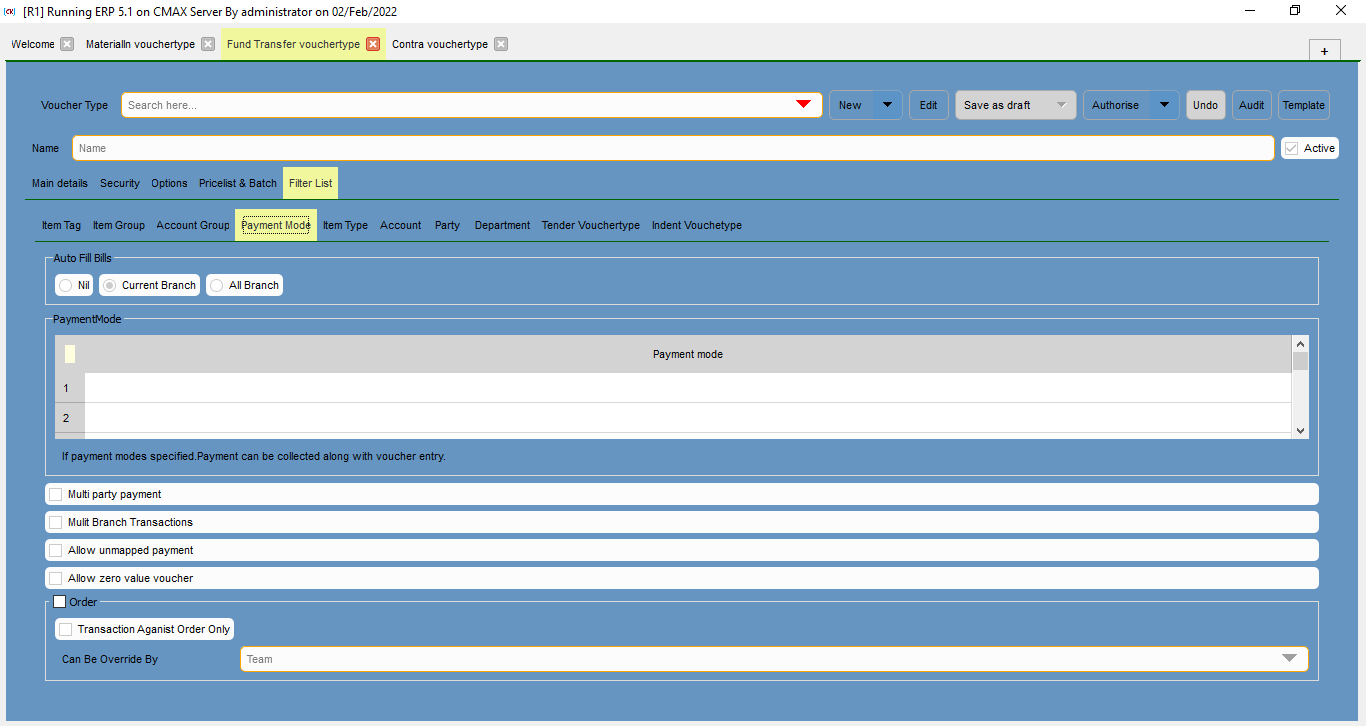
Task: Switch to MaterialIn vouchertype tab
Action: click(x=140, y=44)
